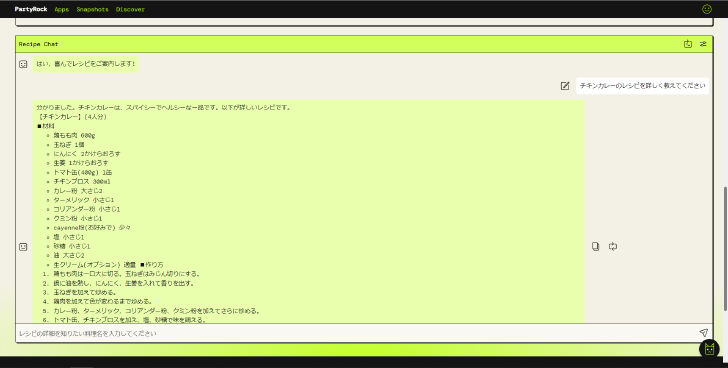Regenerate the chicken curry recipe response
Image resolution: width=728 pixels, height=368 pixels.
click(x=613, y=246)
